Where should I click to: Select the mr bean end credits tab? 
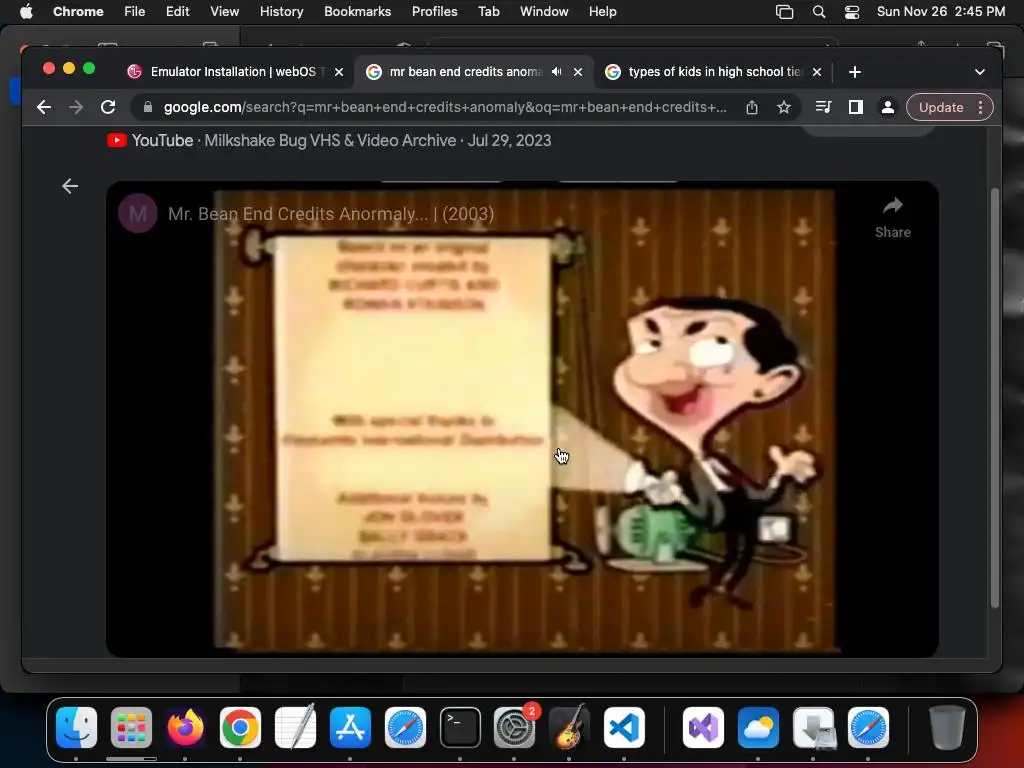coord(466,72)
